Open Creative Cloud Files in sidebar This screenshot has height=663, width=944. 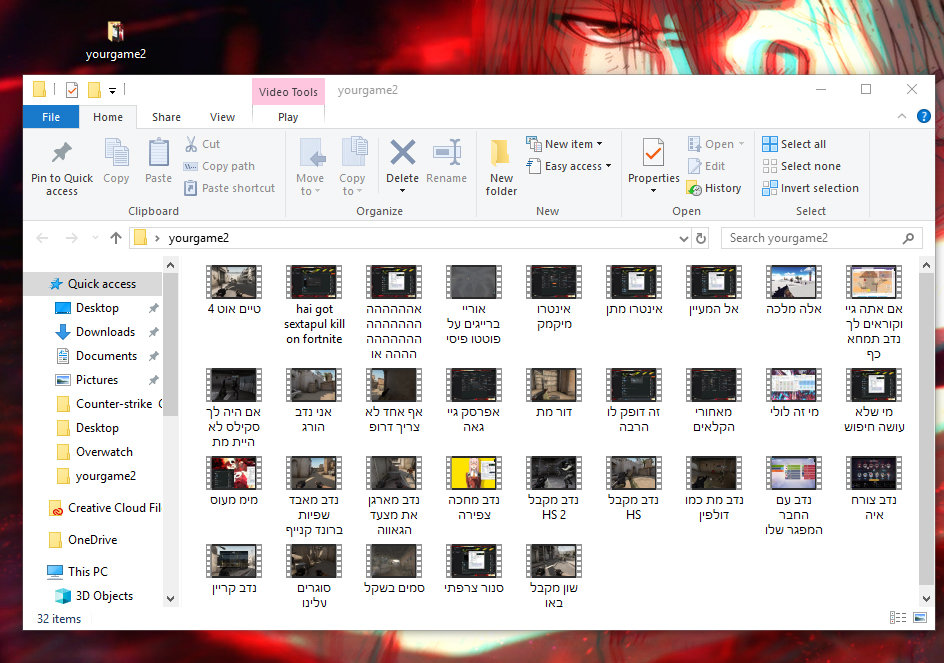[x=105, y=508]
